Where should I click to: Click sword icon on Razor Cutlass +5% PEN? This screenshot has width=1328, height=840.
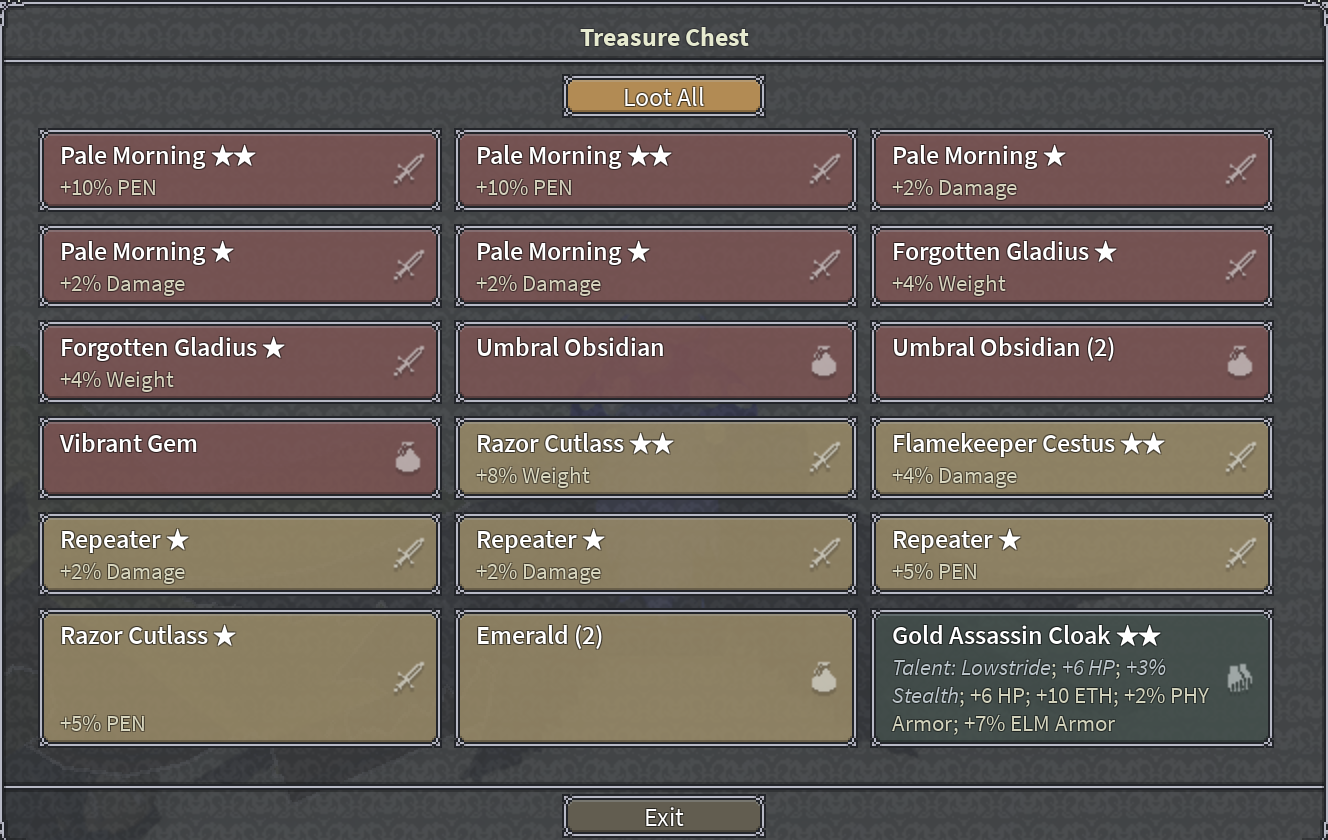pyautogui.click(x=408, y=679)
